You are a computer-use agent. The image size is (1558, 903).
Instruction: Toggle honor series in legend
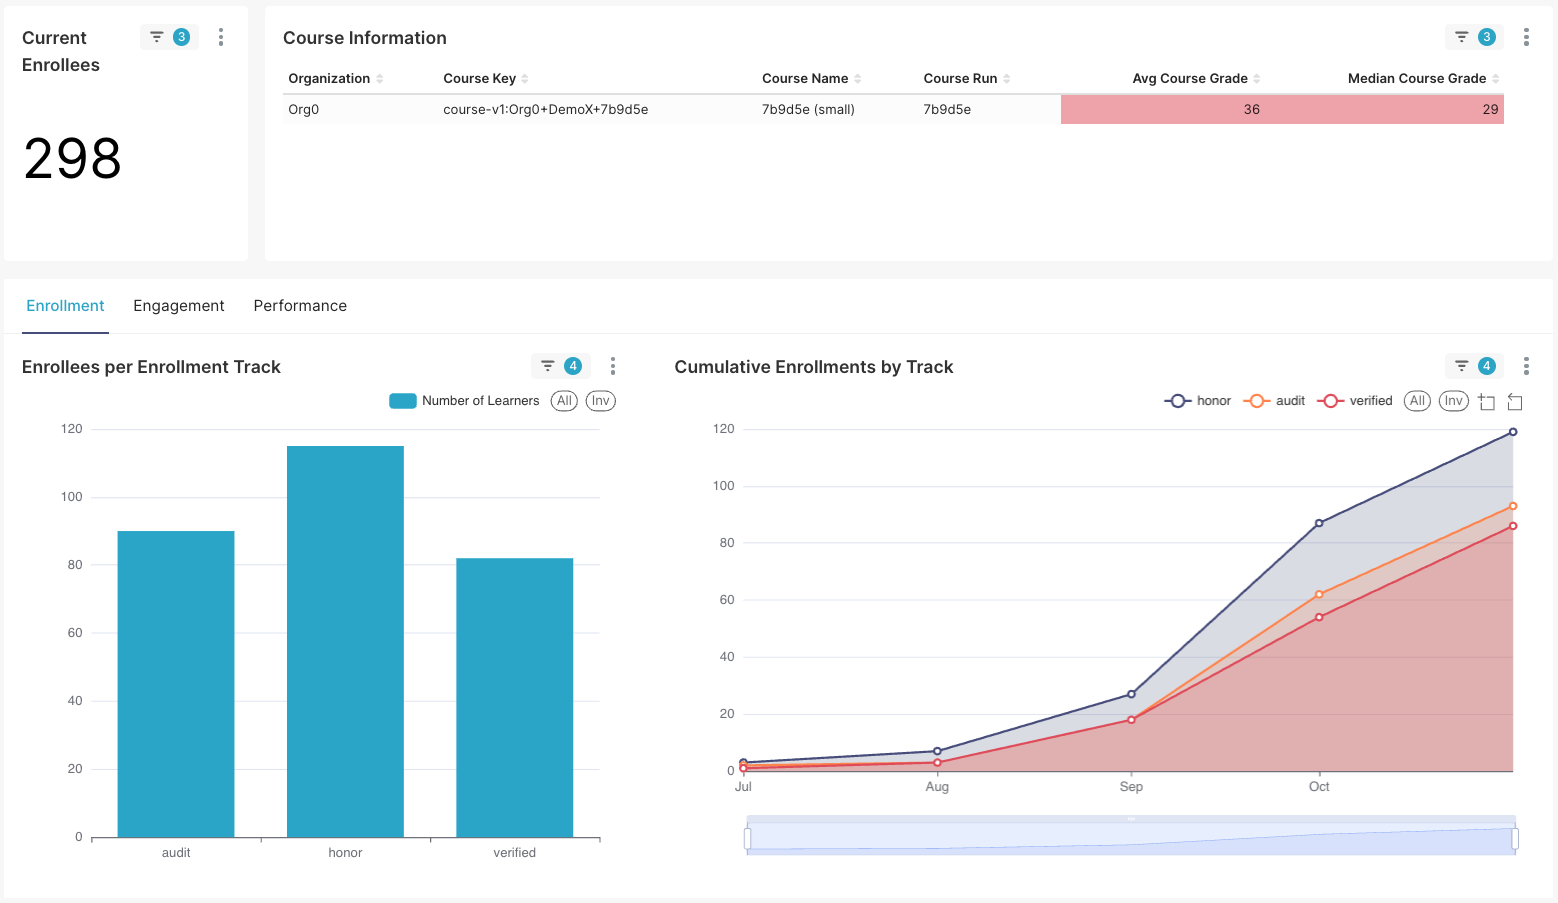[x=1198, y=401]
